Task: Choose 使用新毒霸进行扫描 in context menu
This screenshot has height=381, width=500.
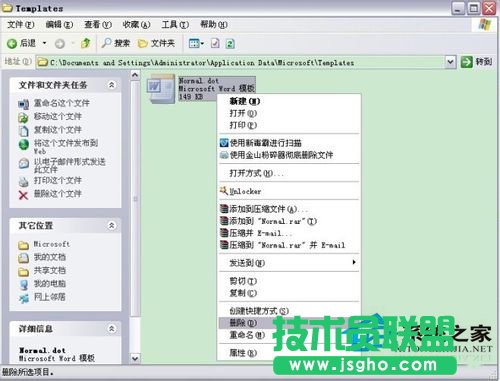Action: pos(289,143)
